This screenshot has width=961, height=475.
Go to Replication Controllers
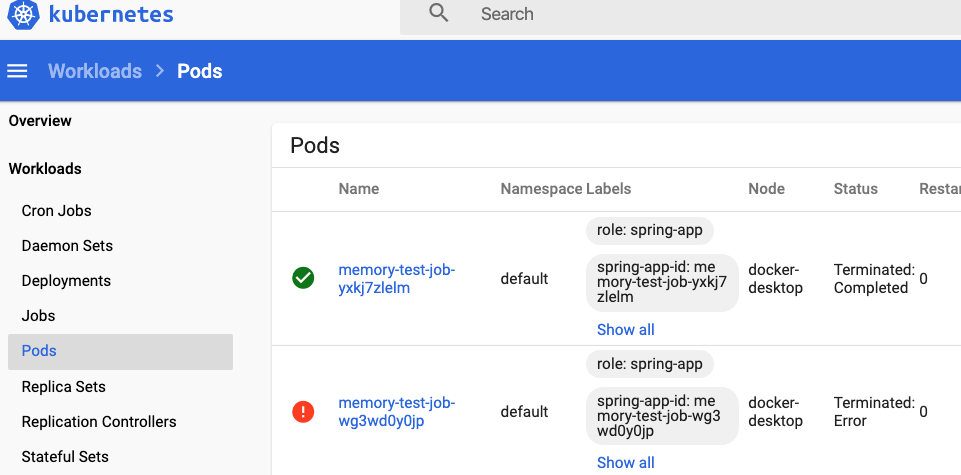click(x=99, y=422)
